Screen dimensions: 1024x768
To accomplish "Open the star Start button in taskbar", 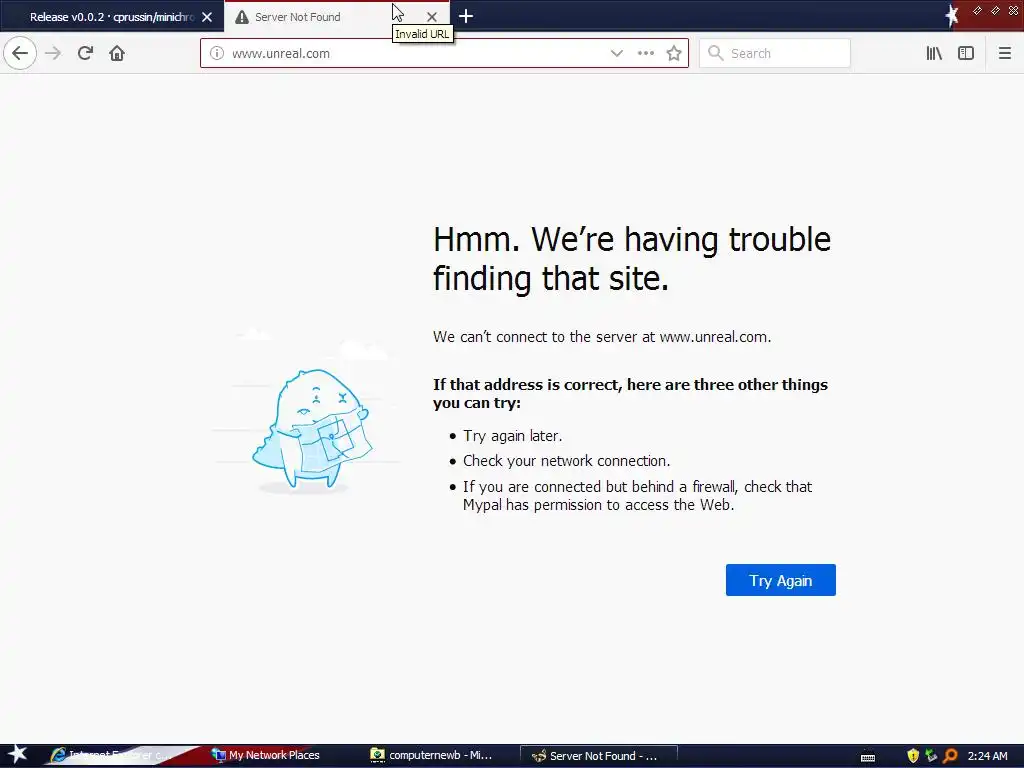I will click(17, 755).
